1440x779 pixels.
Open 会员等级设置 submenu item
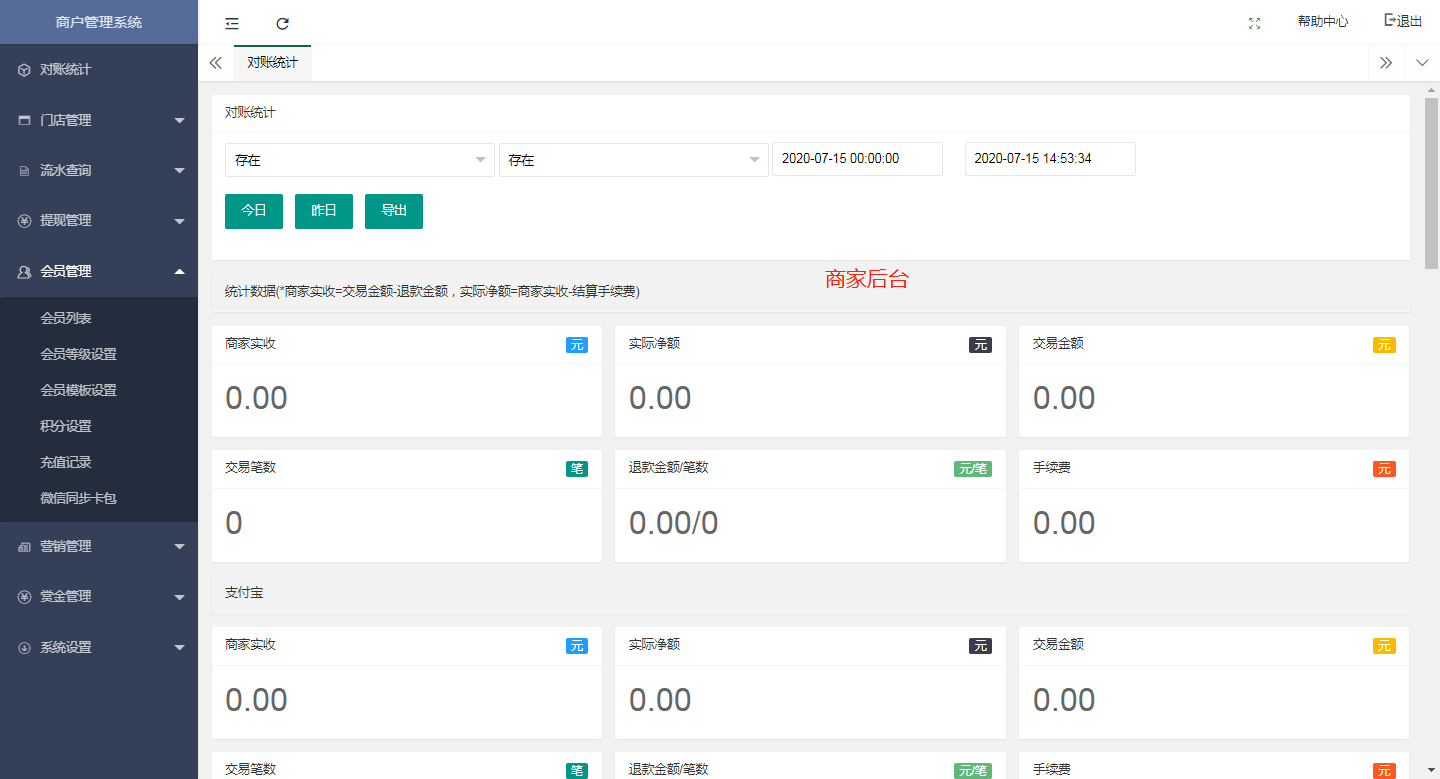(x=99, y=354)
